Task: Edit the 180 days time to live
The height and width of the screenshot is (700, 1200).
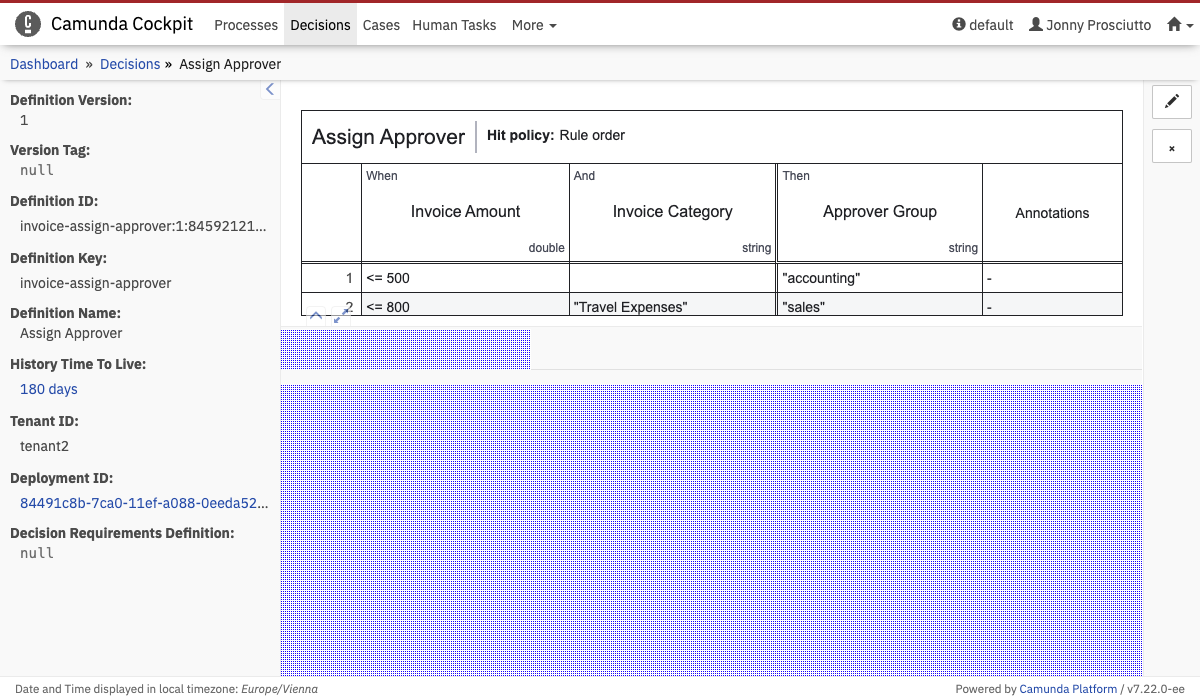Action: tap(49, 389)
